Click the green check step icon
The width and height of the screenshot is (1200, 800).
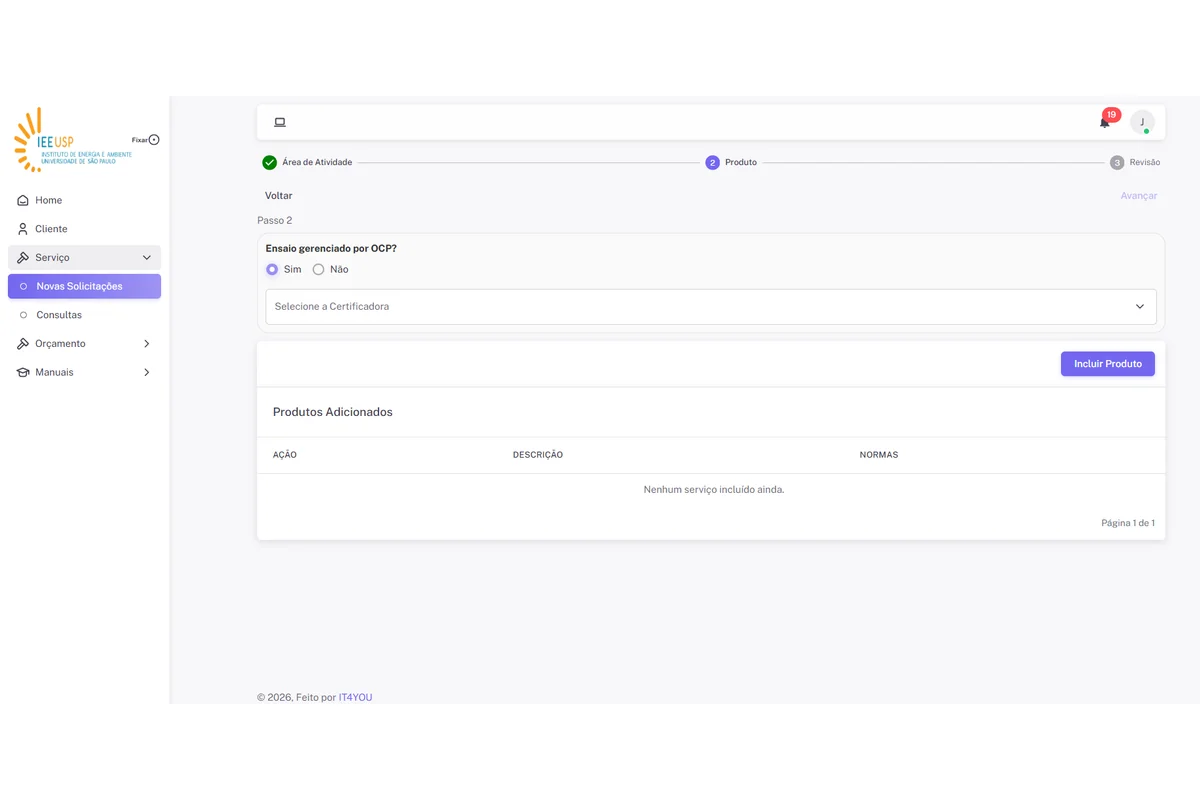[269, 162]
